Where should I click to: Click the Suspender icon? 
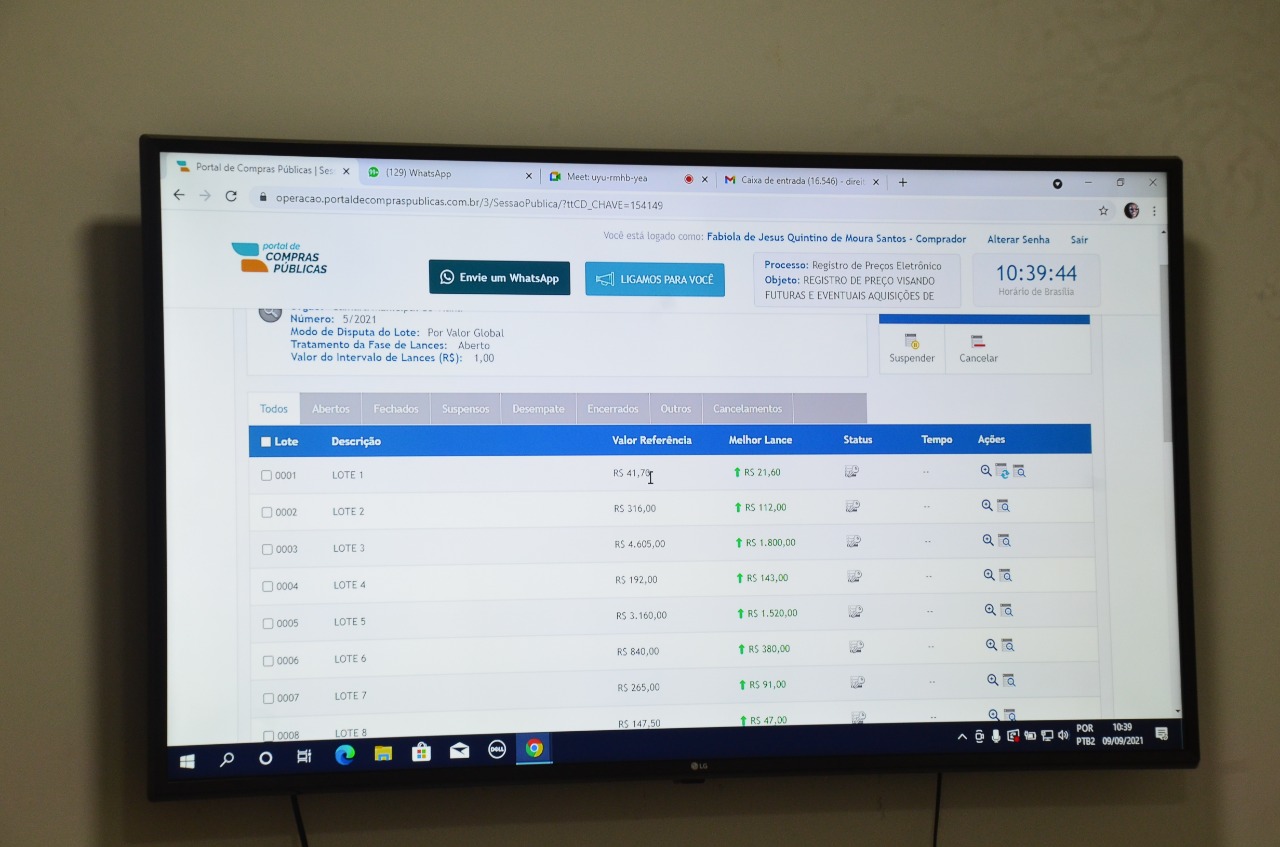(911, 343)
